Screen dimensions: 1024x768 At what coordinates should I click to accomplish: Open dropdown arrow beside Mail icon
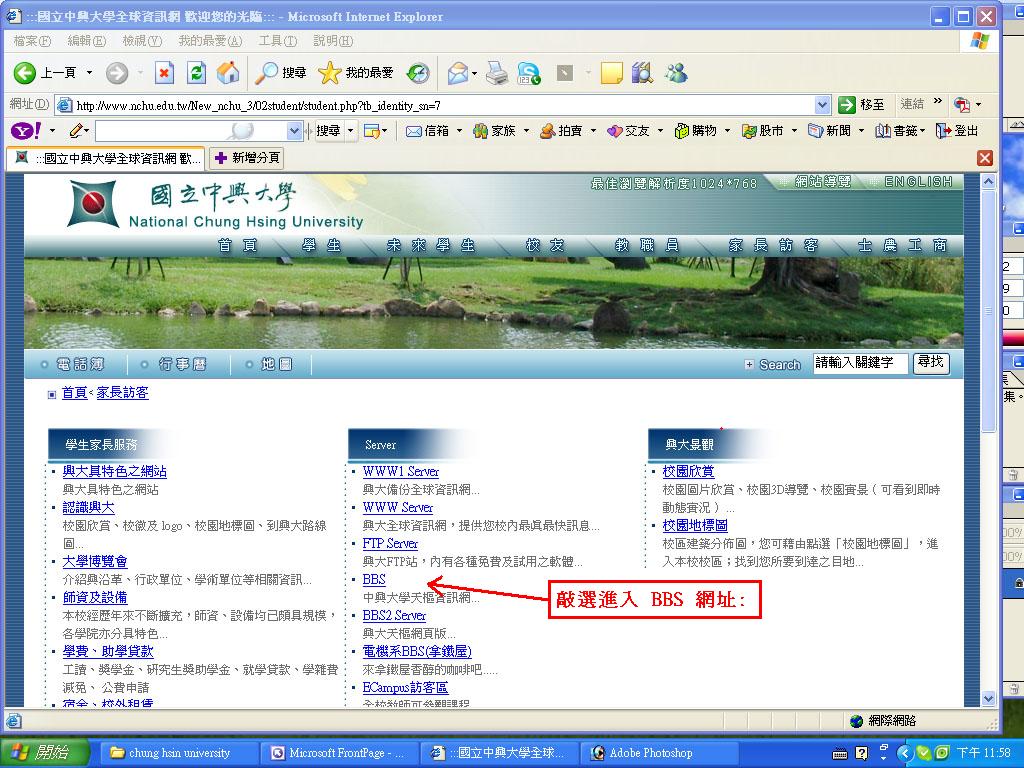pos(474,73)
